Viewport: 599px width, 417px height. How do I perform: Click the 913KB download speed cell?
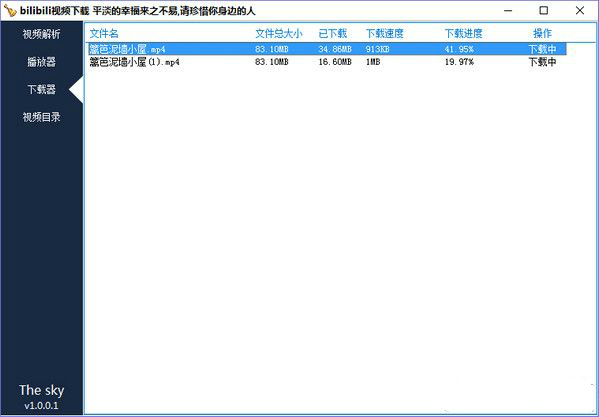click(x=377, y=49)
